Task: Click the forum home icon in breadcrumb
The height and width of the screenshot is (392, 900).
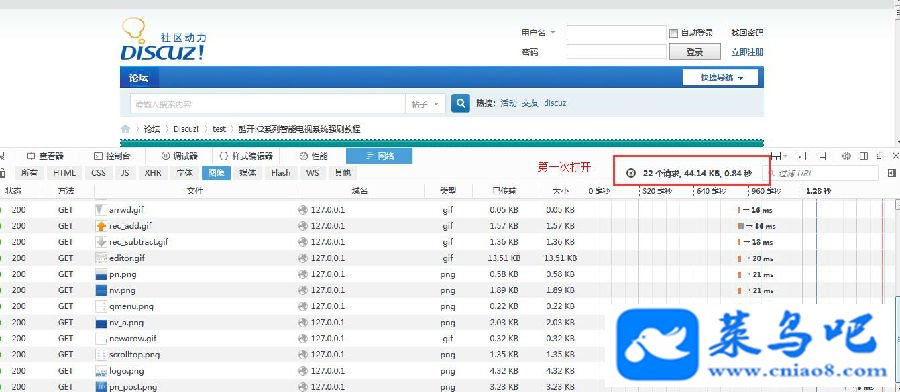Action: pos(125,129)
